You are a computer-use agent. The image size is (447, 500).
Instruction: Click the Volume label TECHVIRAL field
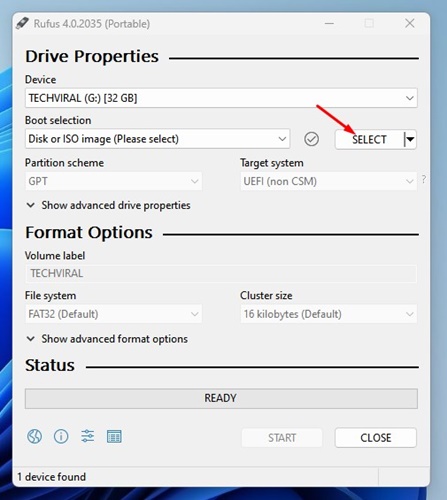[x=221, y=274]
